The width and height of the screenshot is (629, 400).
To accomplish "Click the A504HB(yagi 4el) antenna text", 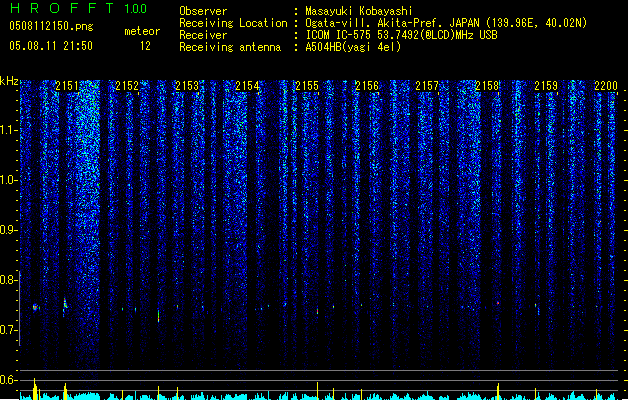I will (x=353, y=47).
